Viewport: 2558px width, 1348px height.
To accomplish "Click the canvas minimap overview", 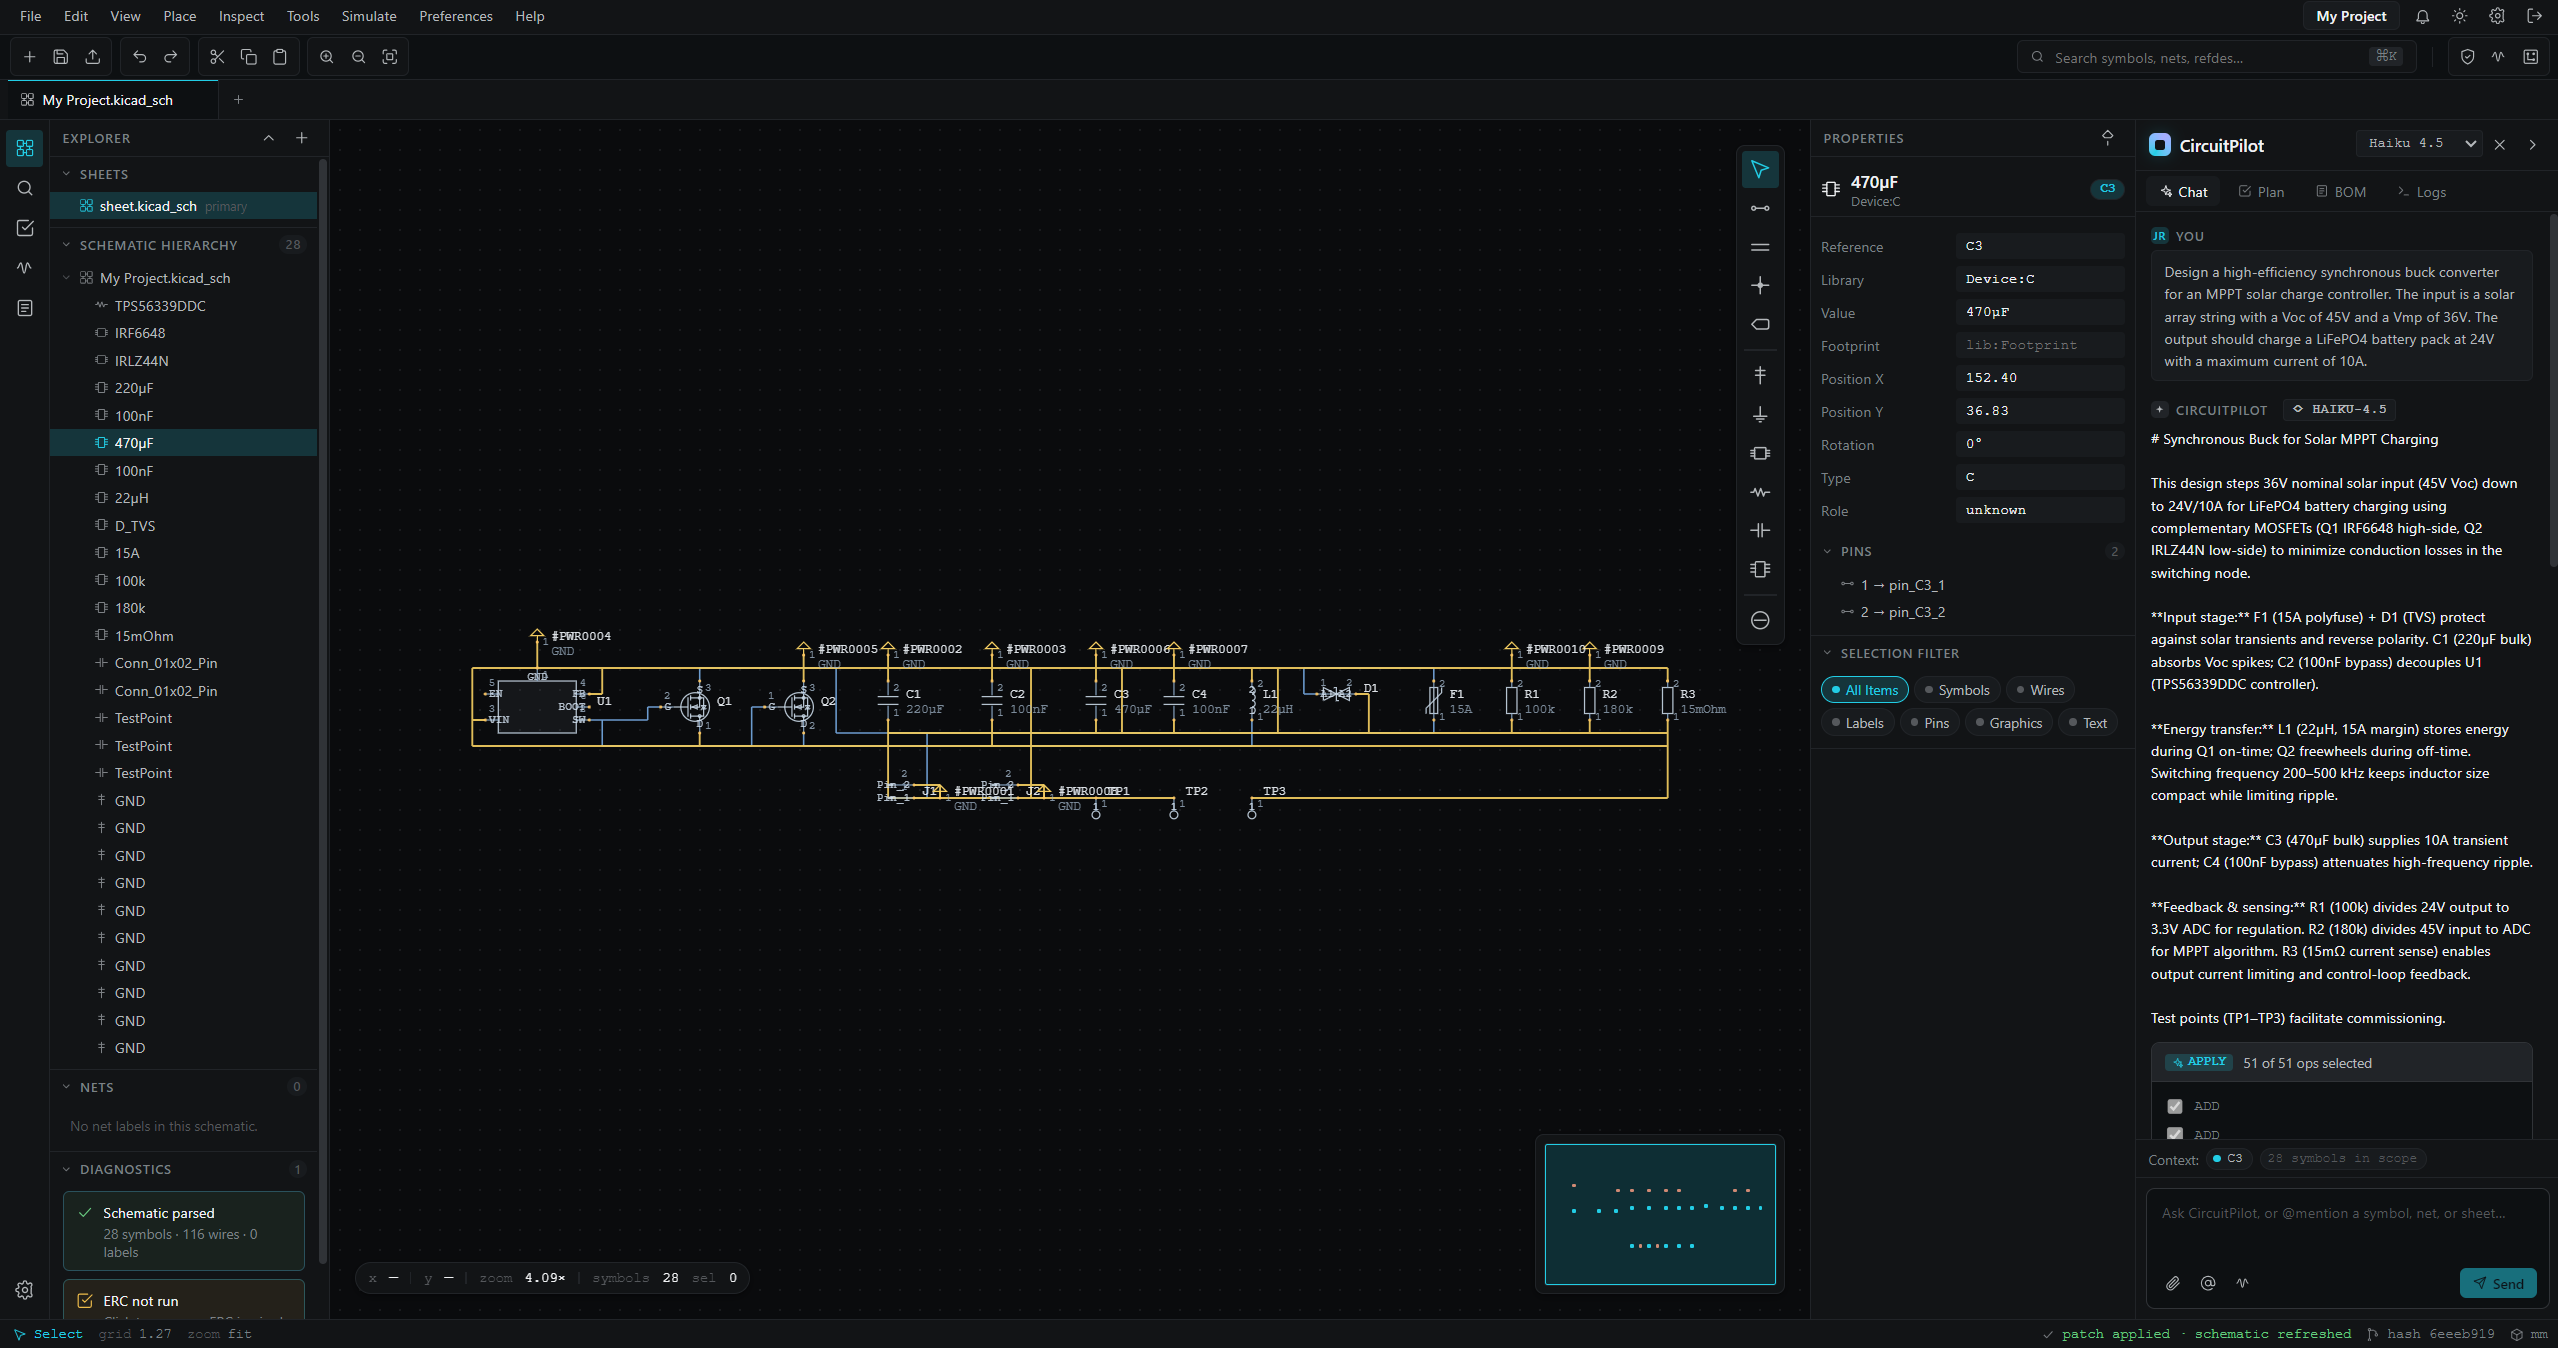I will click(1660, 1214).
